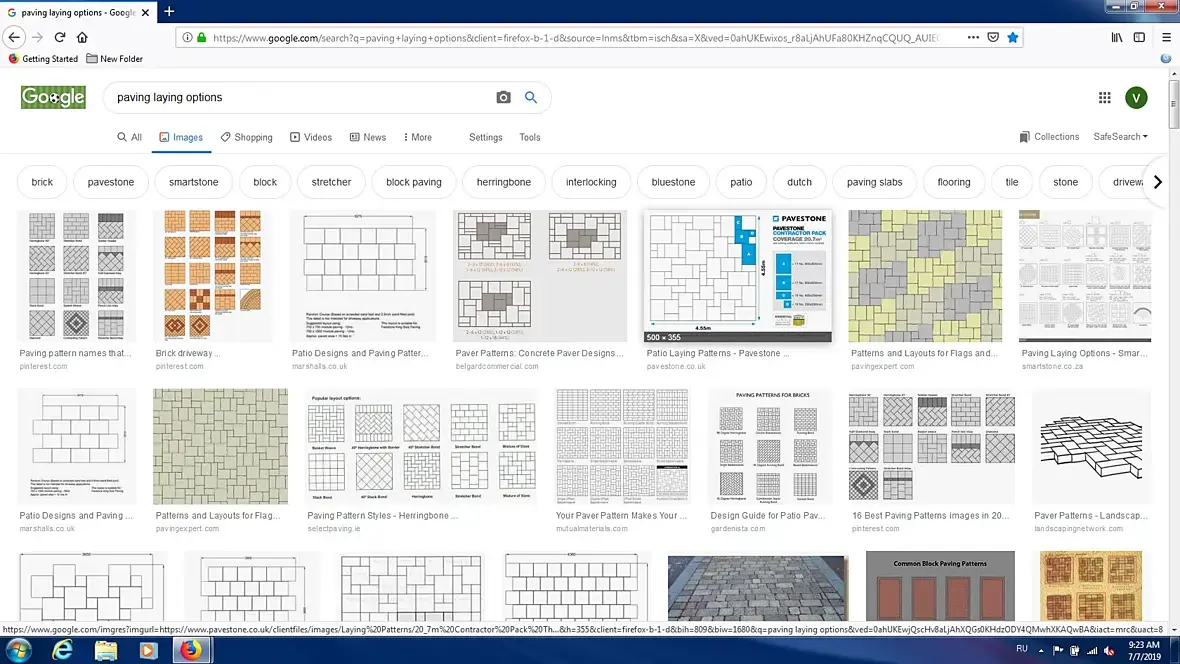The width and height of the screenshot is (1180, 664).
Task: Filter by bluestone chip
Action: point(674,181)
